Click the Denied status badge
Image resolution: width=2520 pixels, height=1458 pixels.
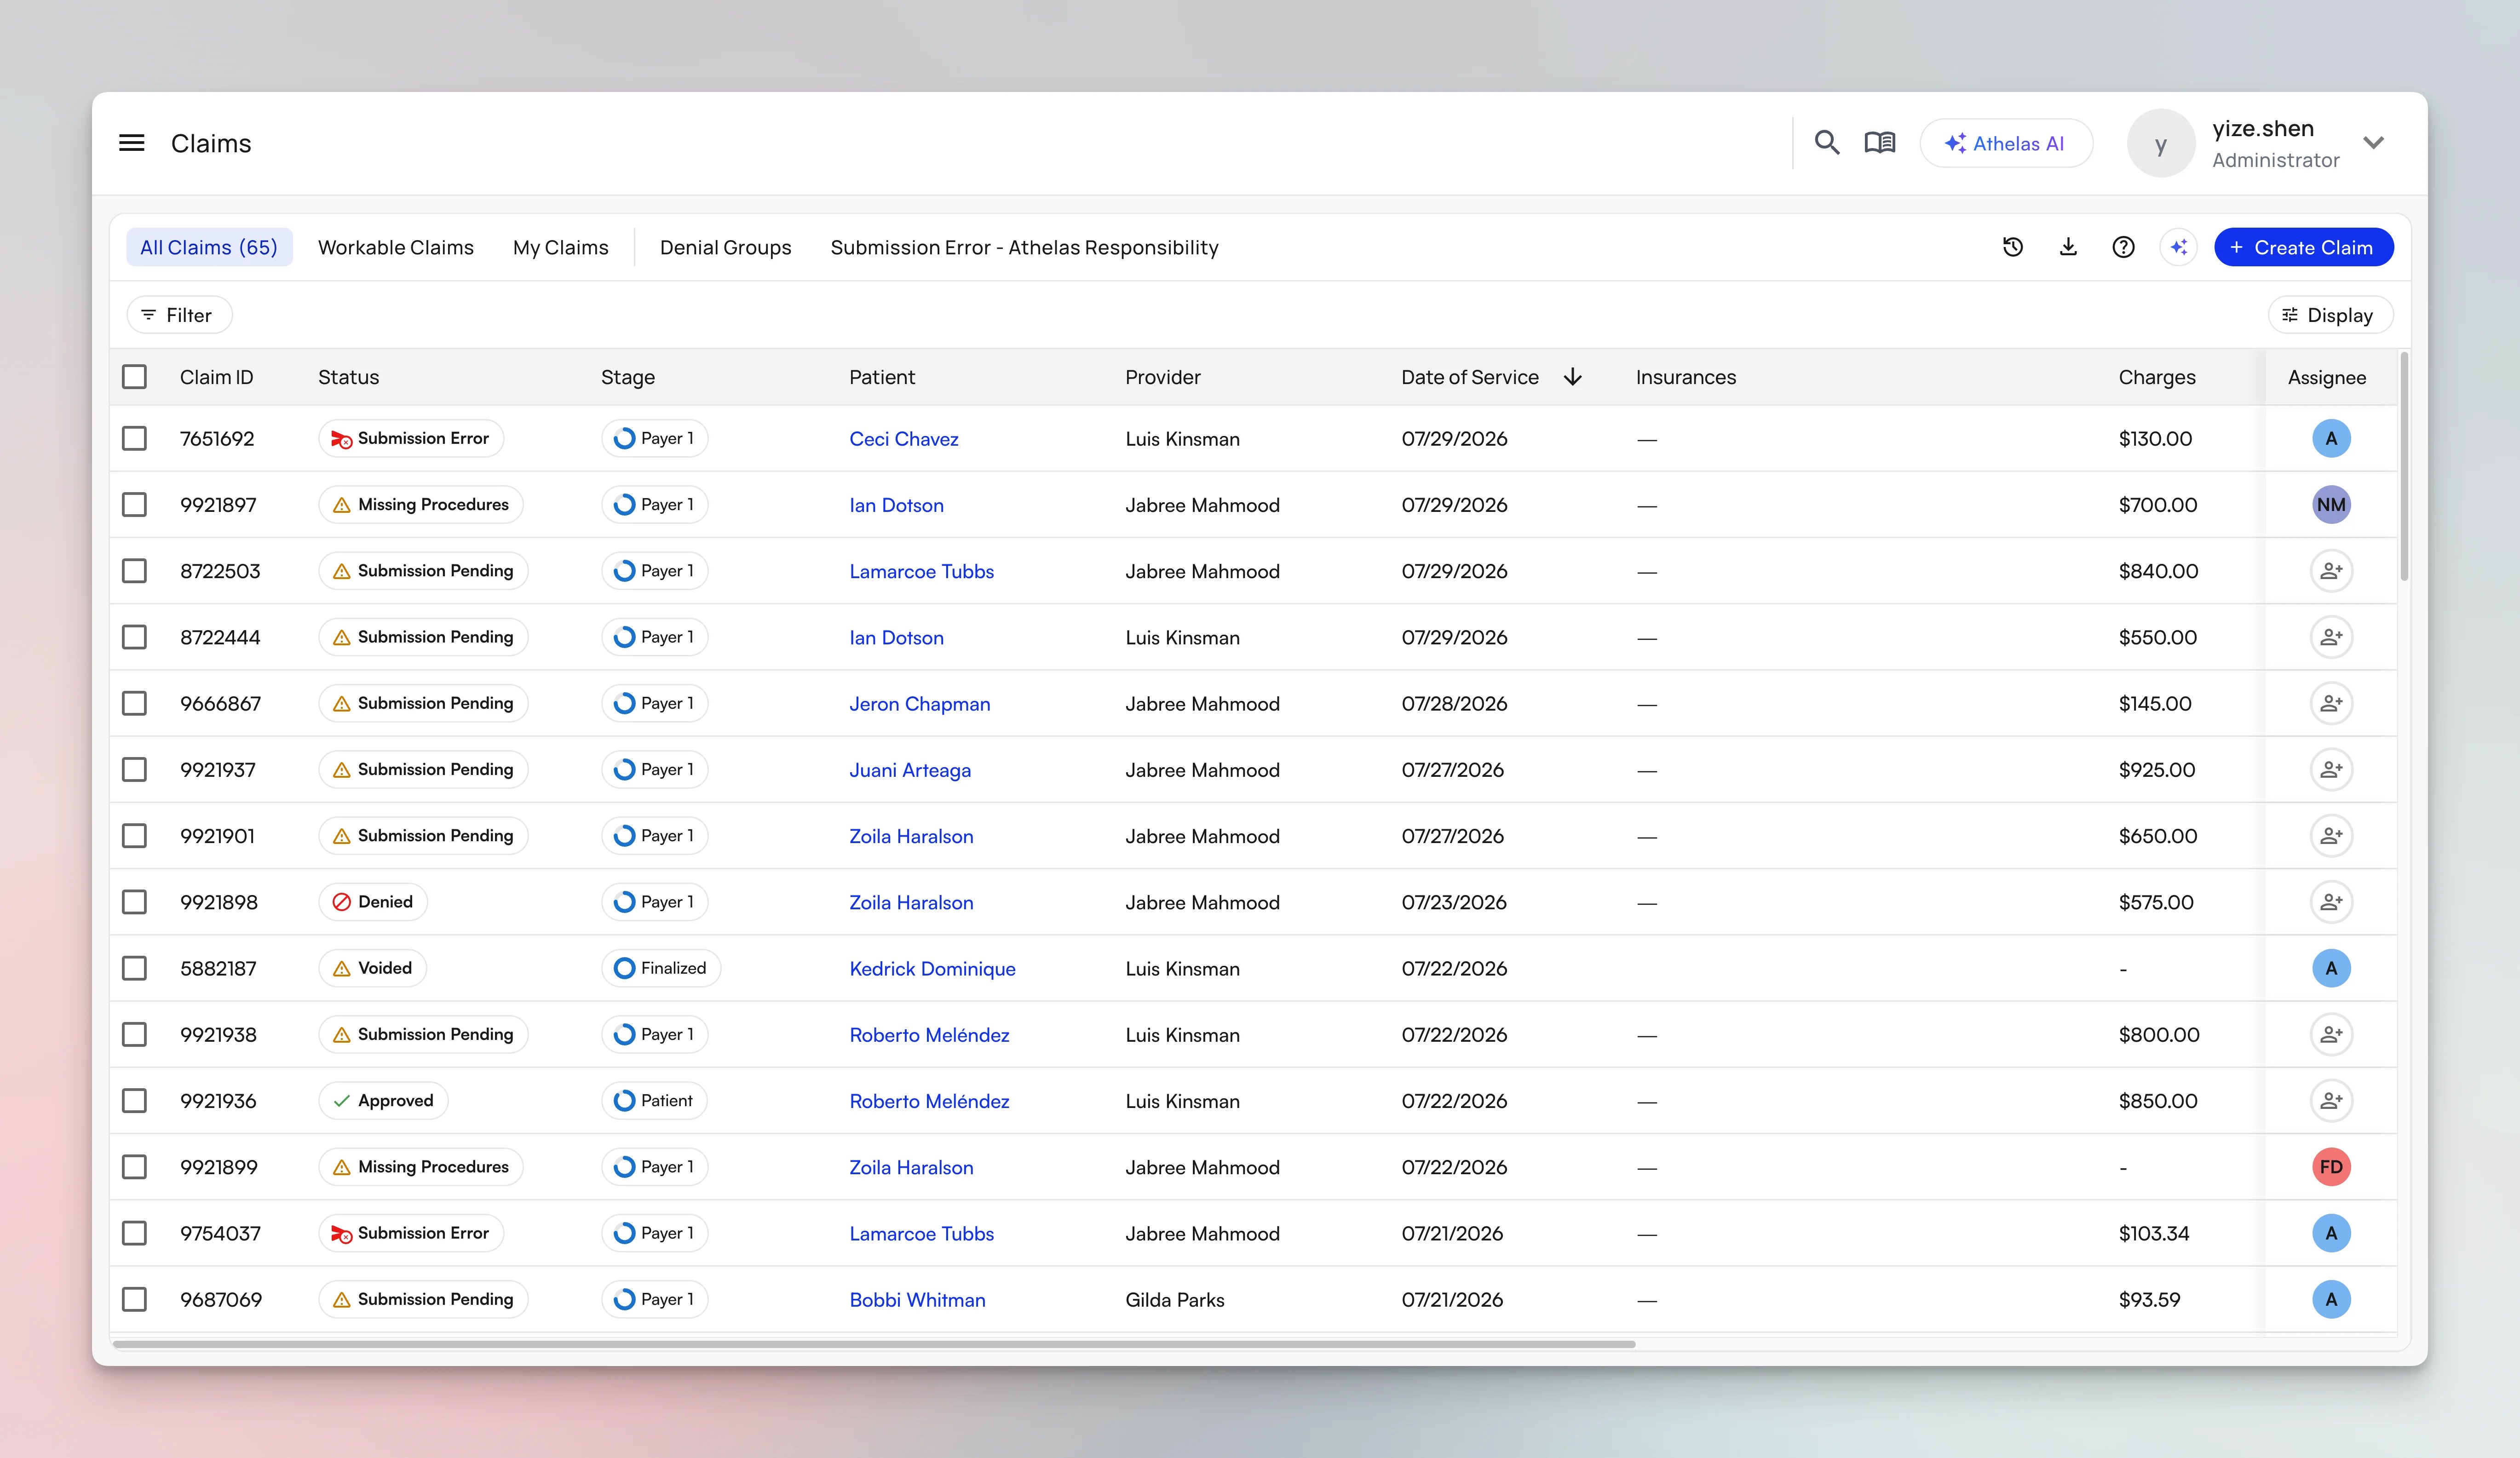click(x=373, y=902)
